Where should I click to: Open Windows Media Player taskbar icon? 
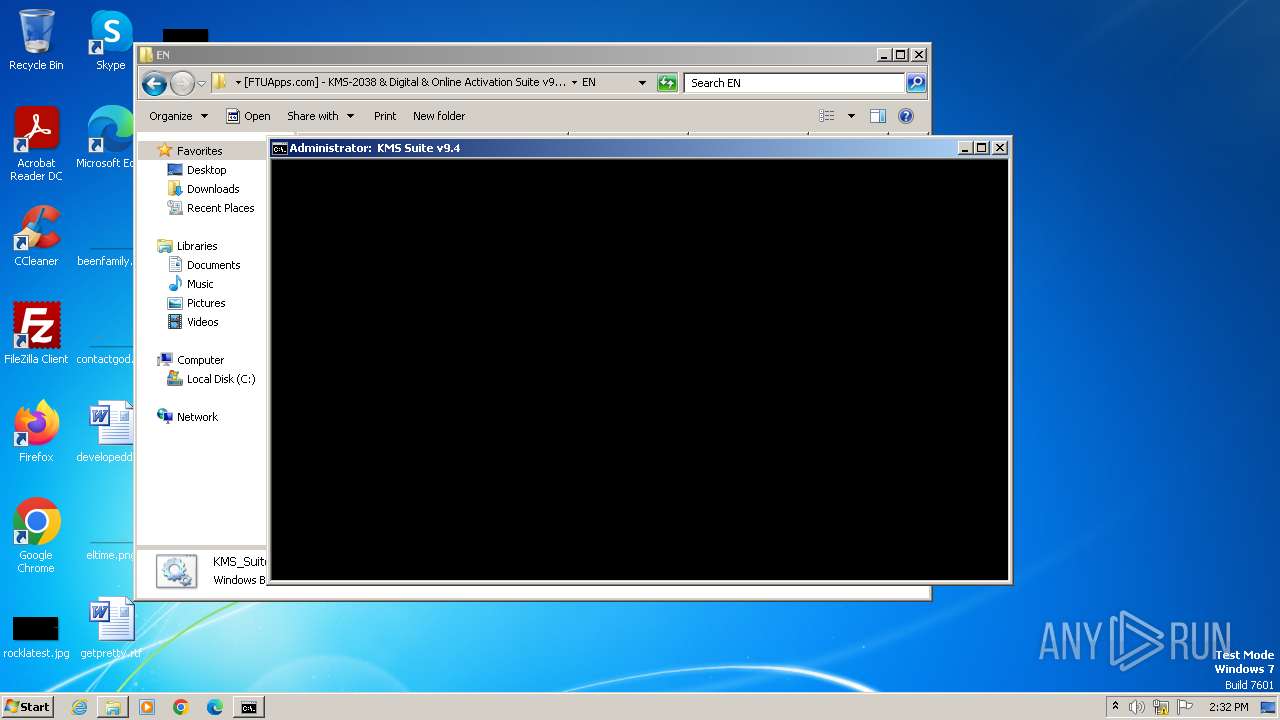pos(147,707)
